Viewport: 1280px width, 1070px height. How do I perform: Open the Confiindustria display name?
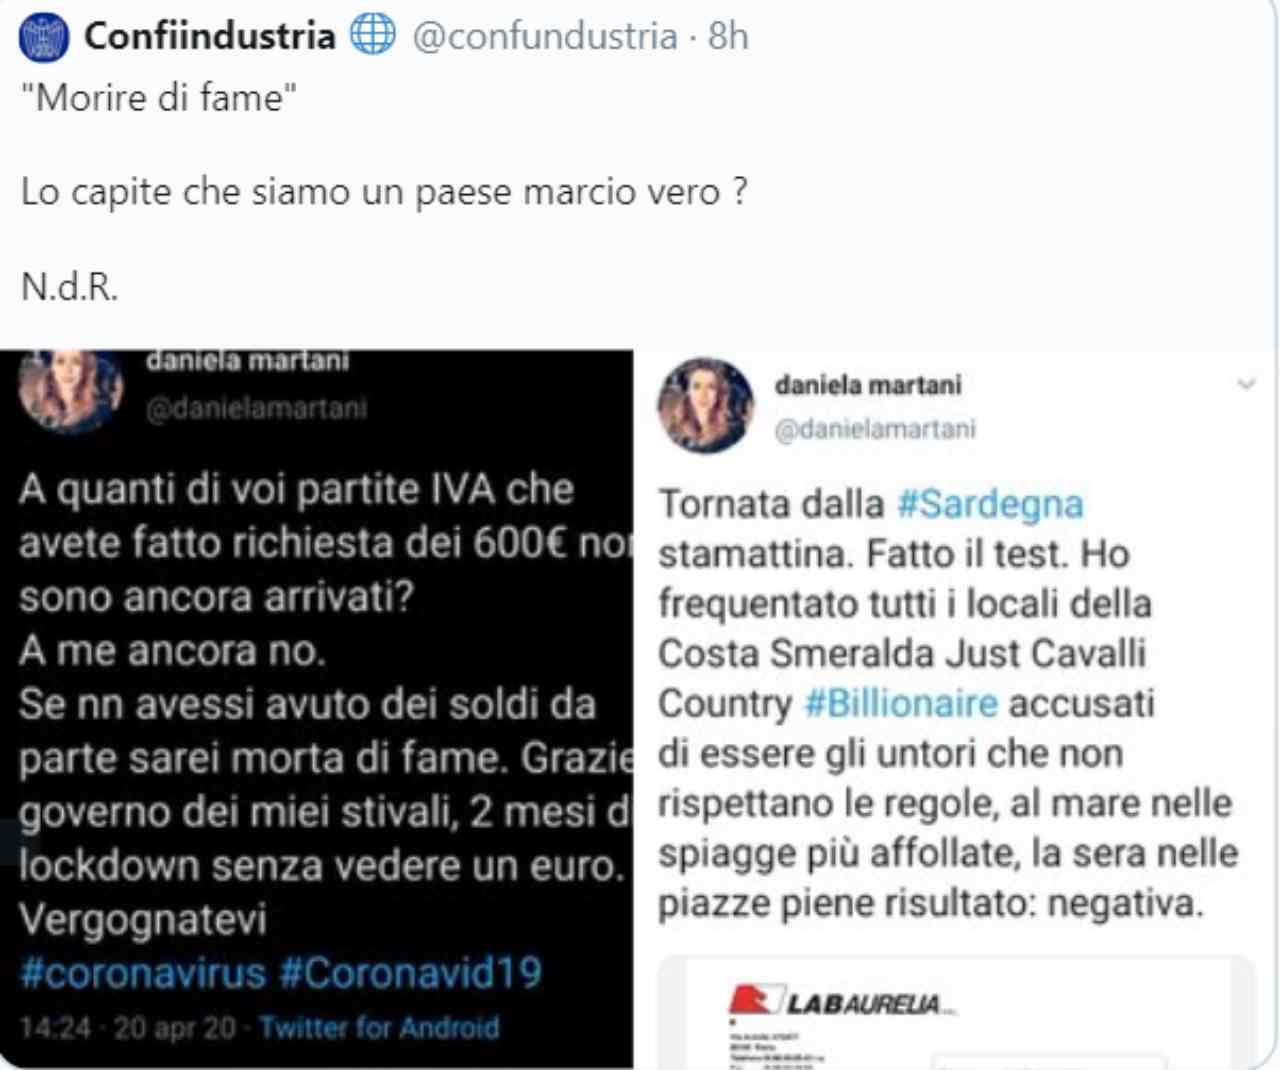click(209, 36)
